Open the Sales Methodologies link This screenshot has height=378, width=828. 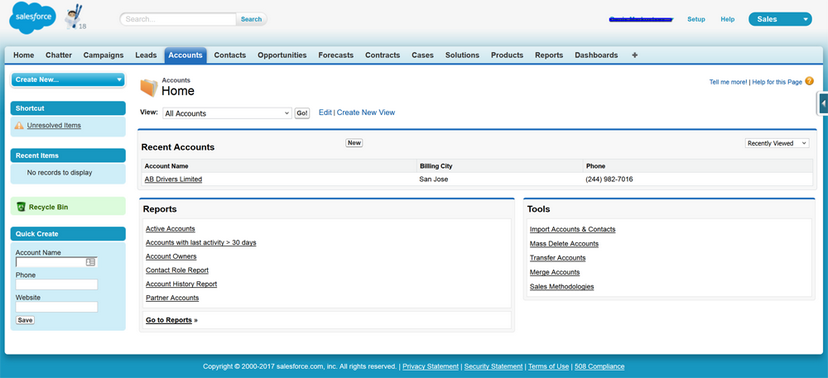point(562,287)
